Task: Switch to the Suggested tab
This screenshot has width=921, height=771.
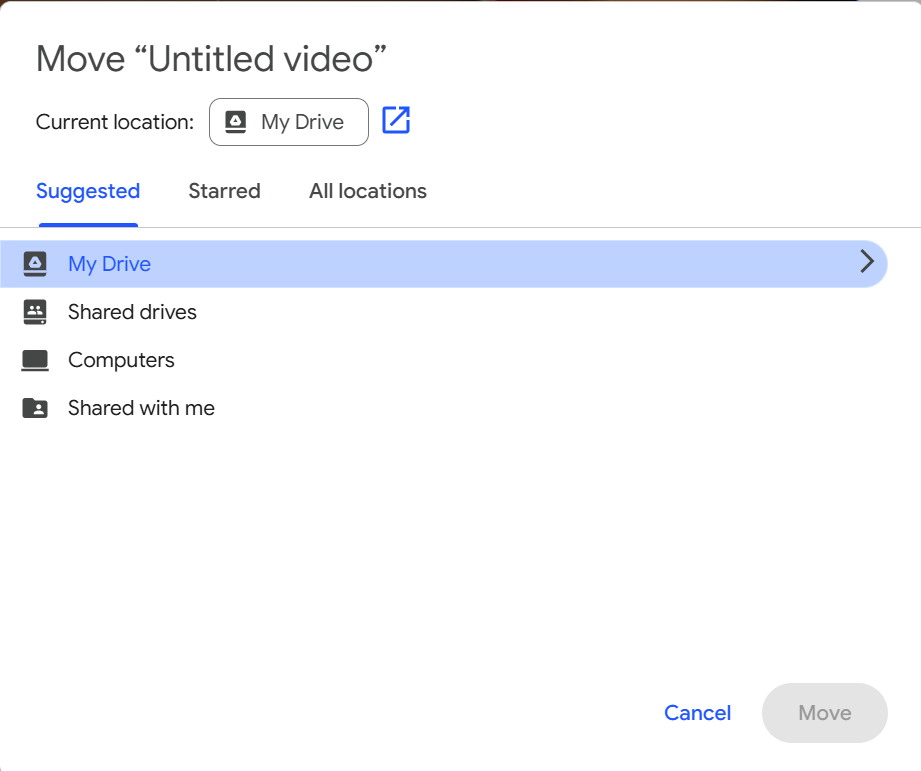Action: 88,191
